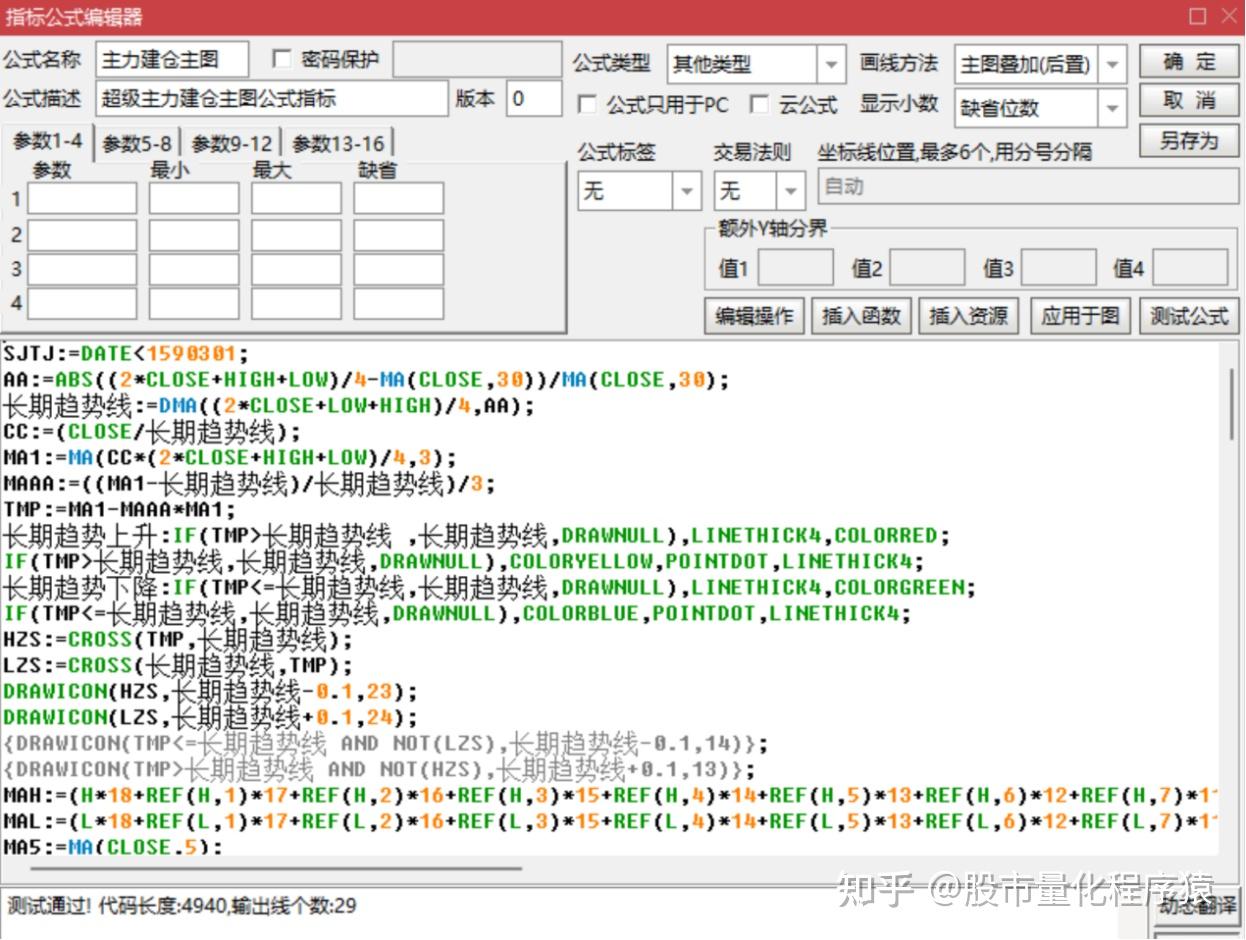The height and width of the screenshot is (940, 1246).
Task: Click the 动态翻译 button
Action: click(1197, 908)
